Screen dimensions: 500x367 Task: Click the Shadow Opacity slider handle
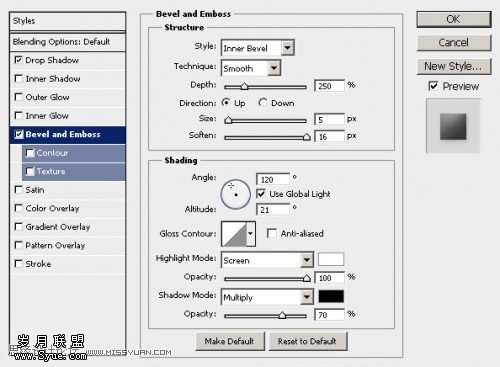(x=282, y=315)
